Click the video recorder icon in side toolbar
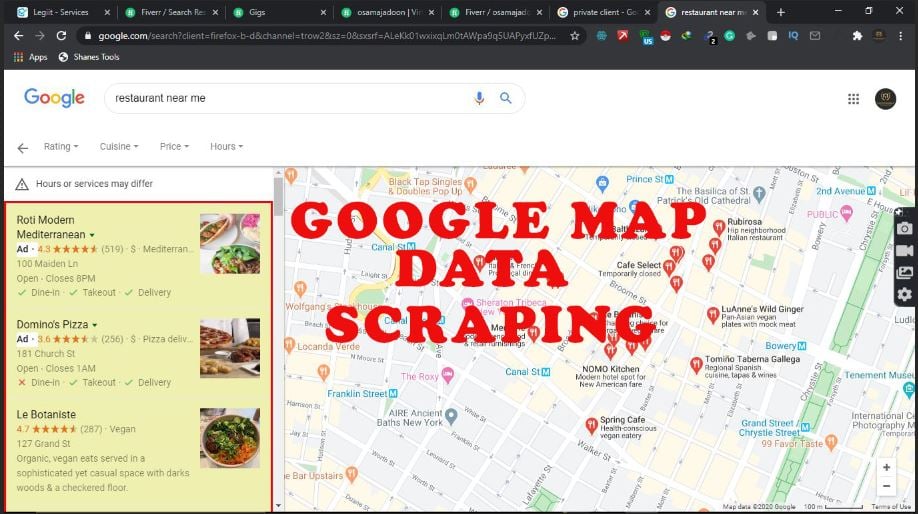This screenshot has height=514, width=918. 905,251
